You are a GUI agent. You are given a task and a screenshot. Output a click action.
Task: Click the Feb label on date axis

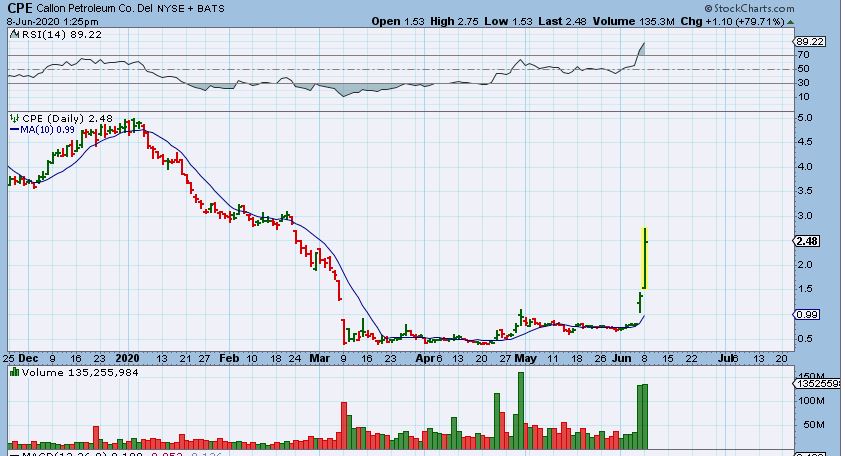[229, 358]
